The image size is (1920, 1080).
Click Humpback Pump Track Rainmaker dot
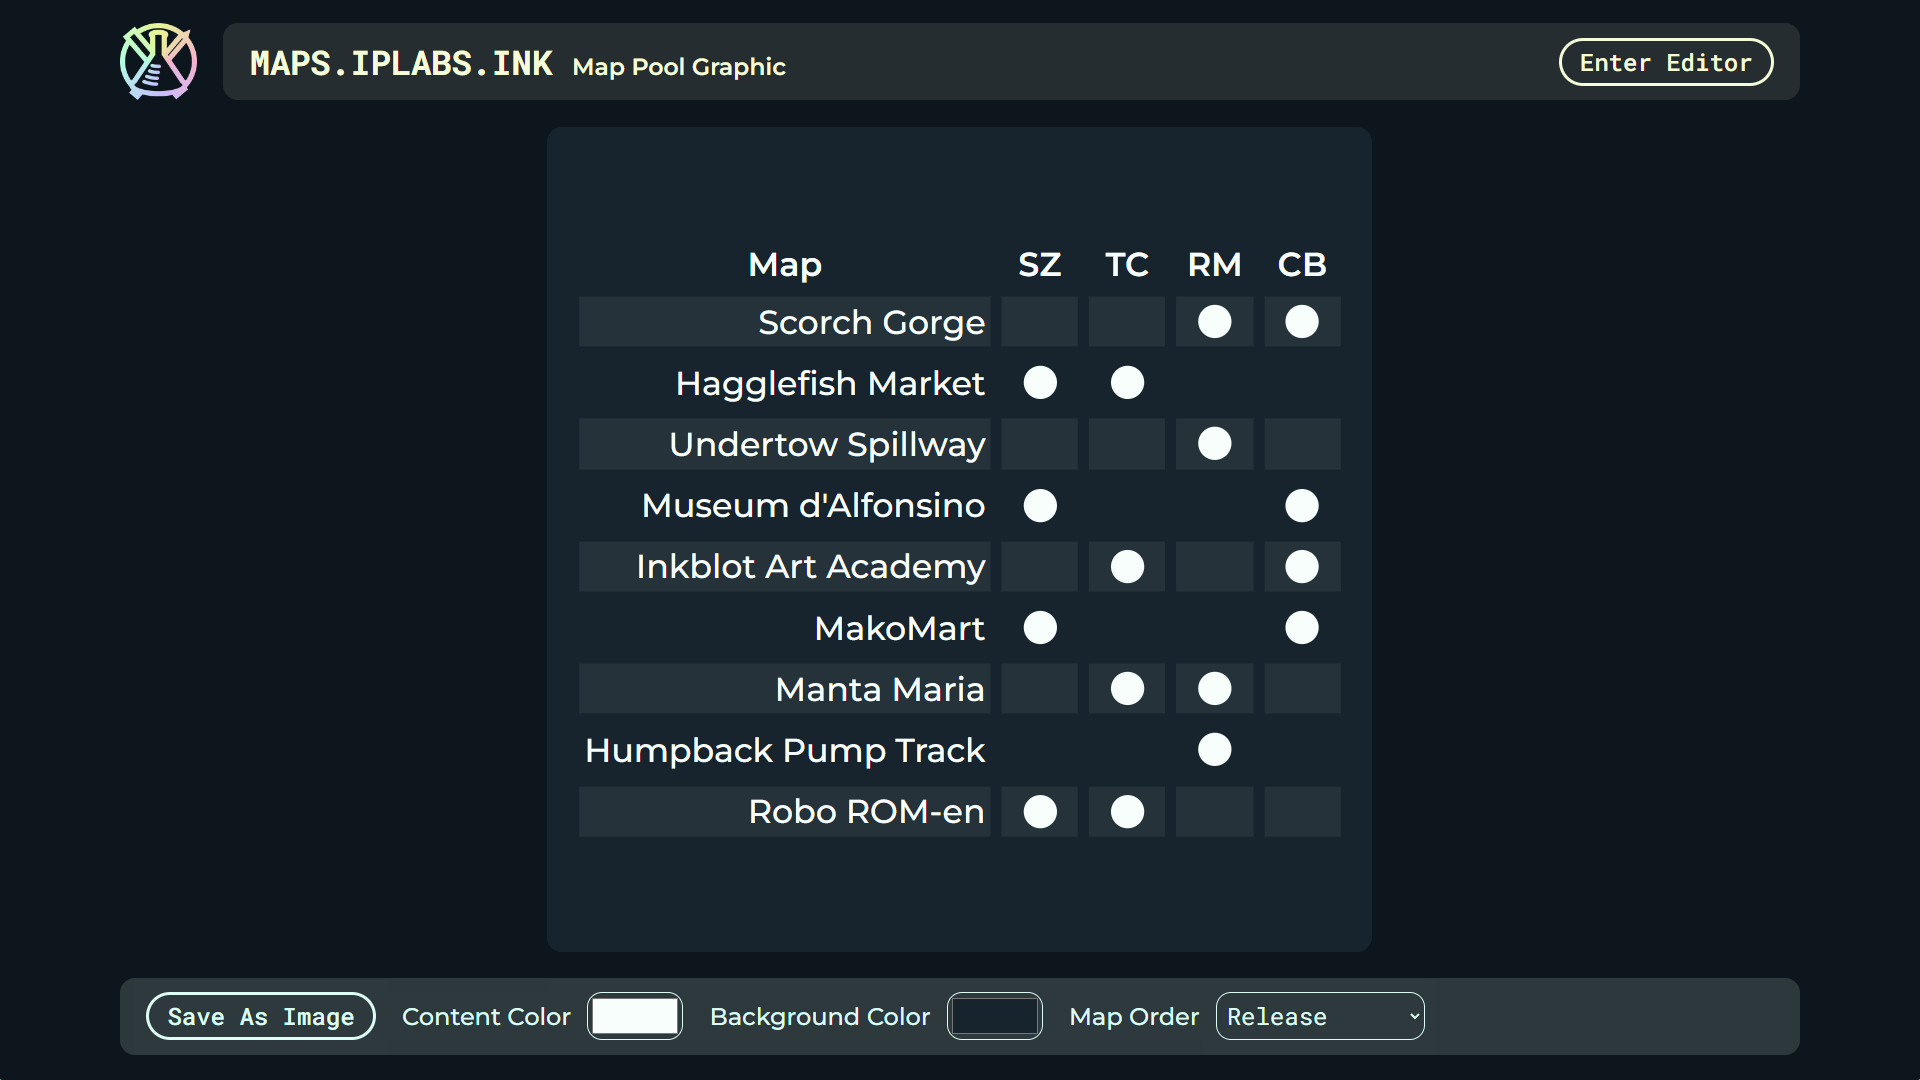pos(1214,750)
